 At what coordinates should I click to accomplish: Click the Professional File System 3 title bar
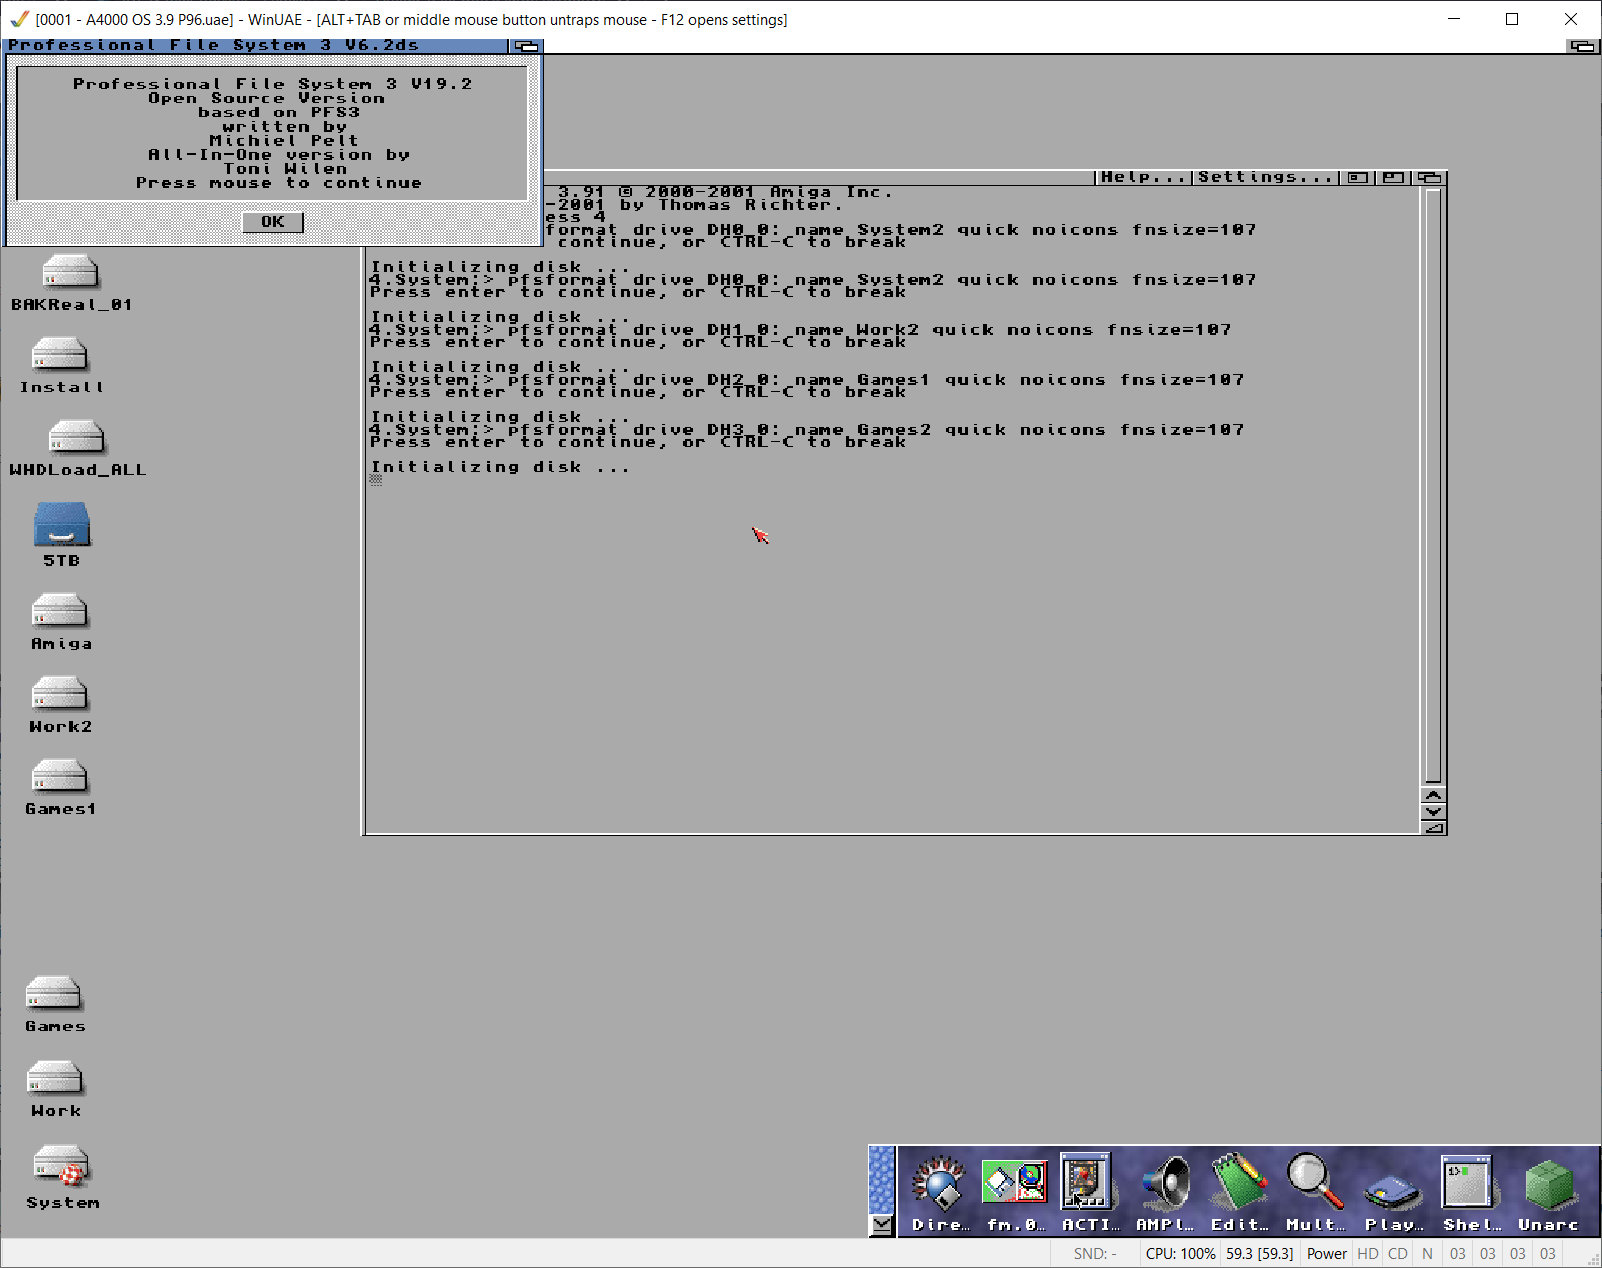[258, 46]
